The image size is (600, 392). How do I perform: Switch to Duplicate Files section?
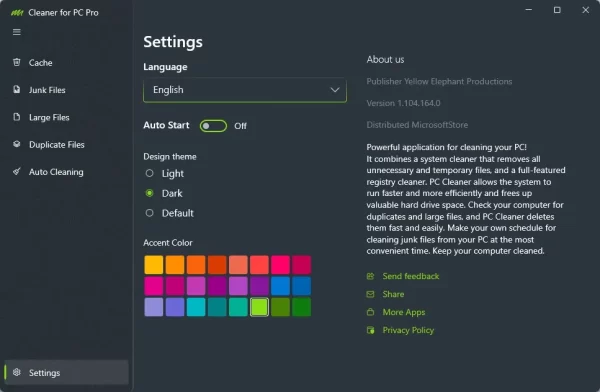(67, 144)
